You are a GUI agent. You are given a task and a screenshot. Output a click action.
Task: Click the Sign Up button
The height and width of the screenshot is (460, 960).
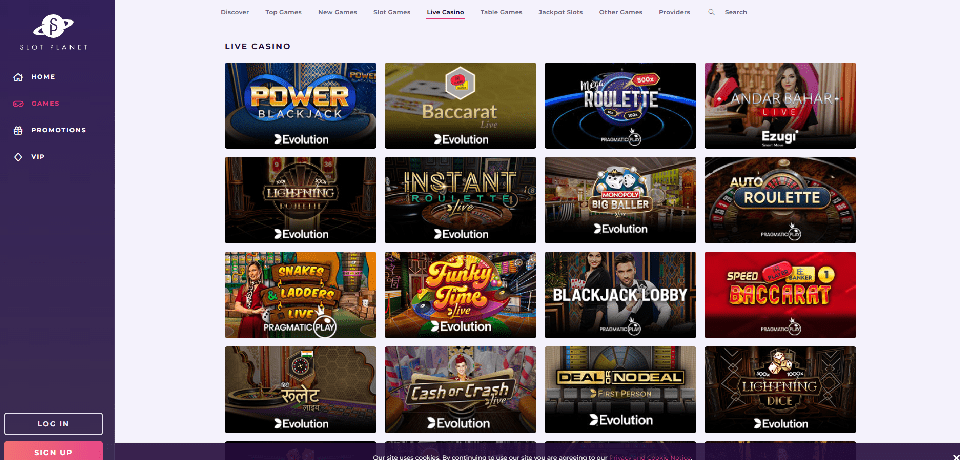pos(53,451)
